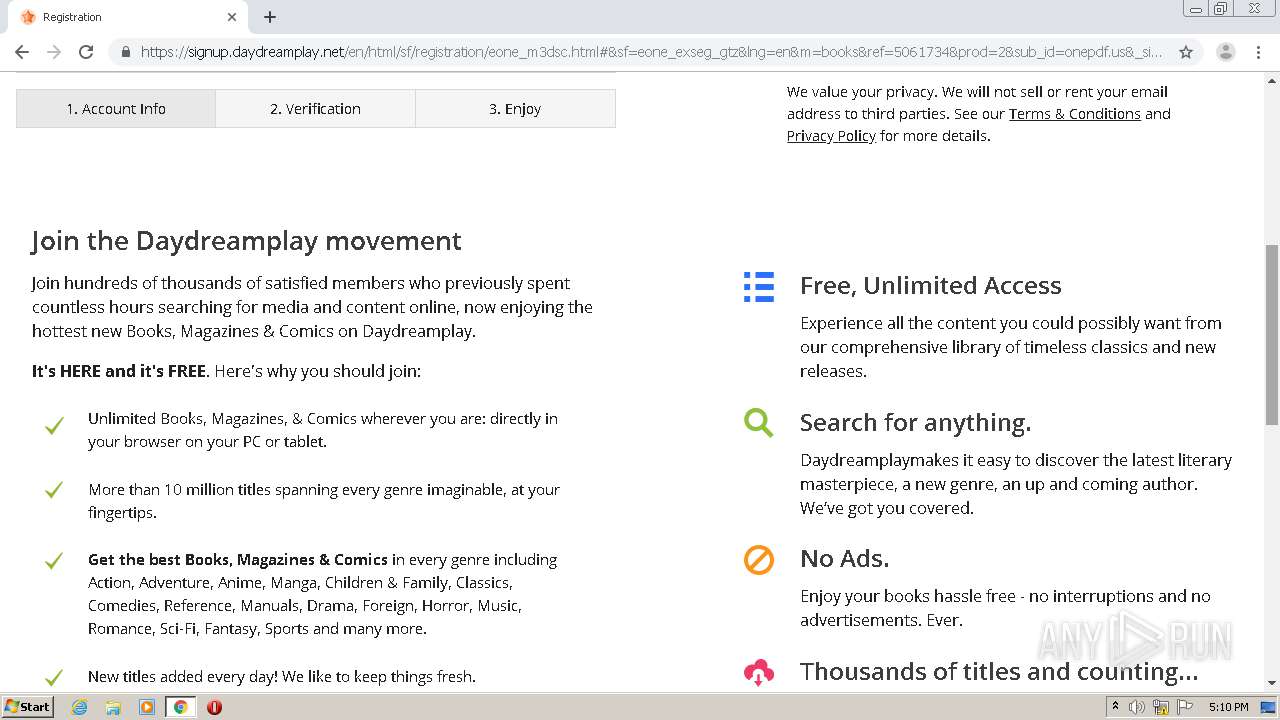Viewport: 1280px width, 720px height.
Task: Click the address bar URL
Action: pos(650,52)
